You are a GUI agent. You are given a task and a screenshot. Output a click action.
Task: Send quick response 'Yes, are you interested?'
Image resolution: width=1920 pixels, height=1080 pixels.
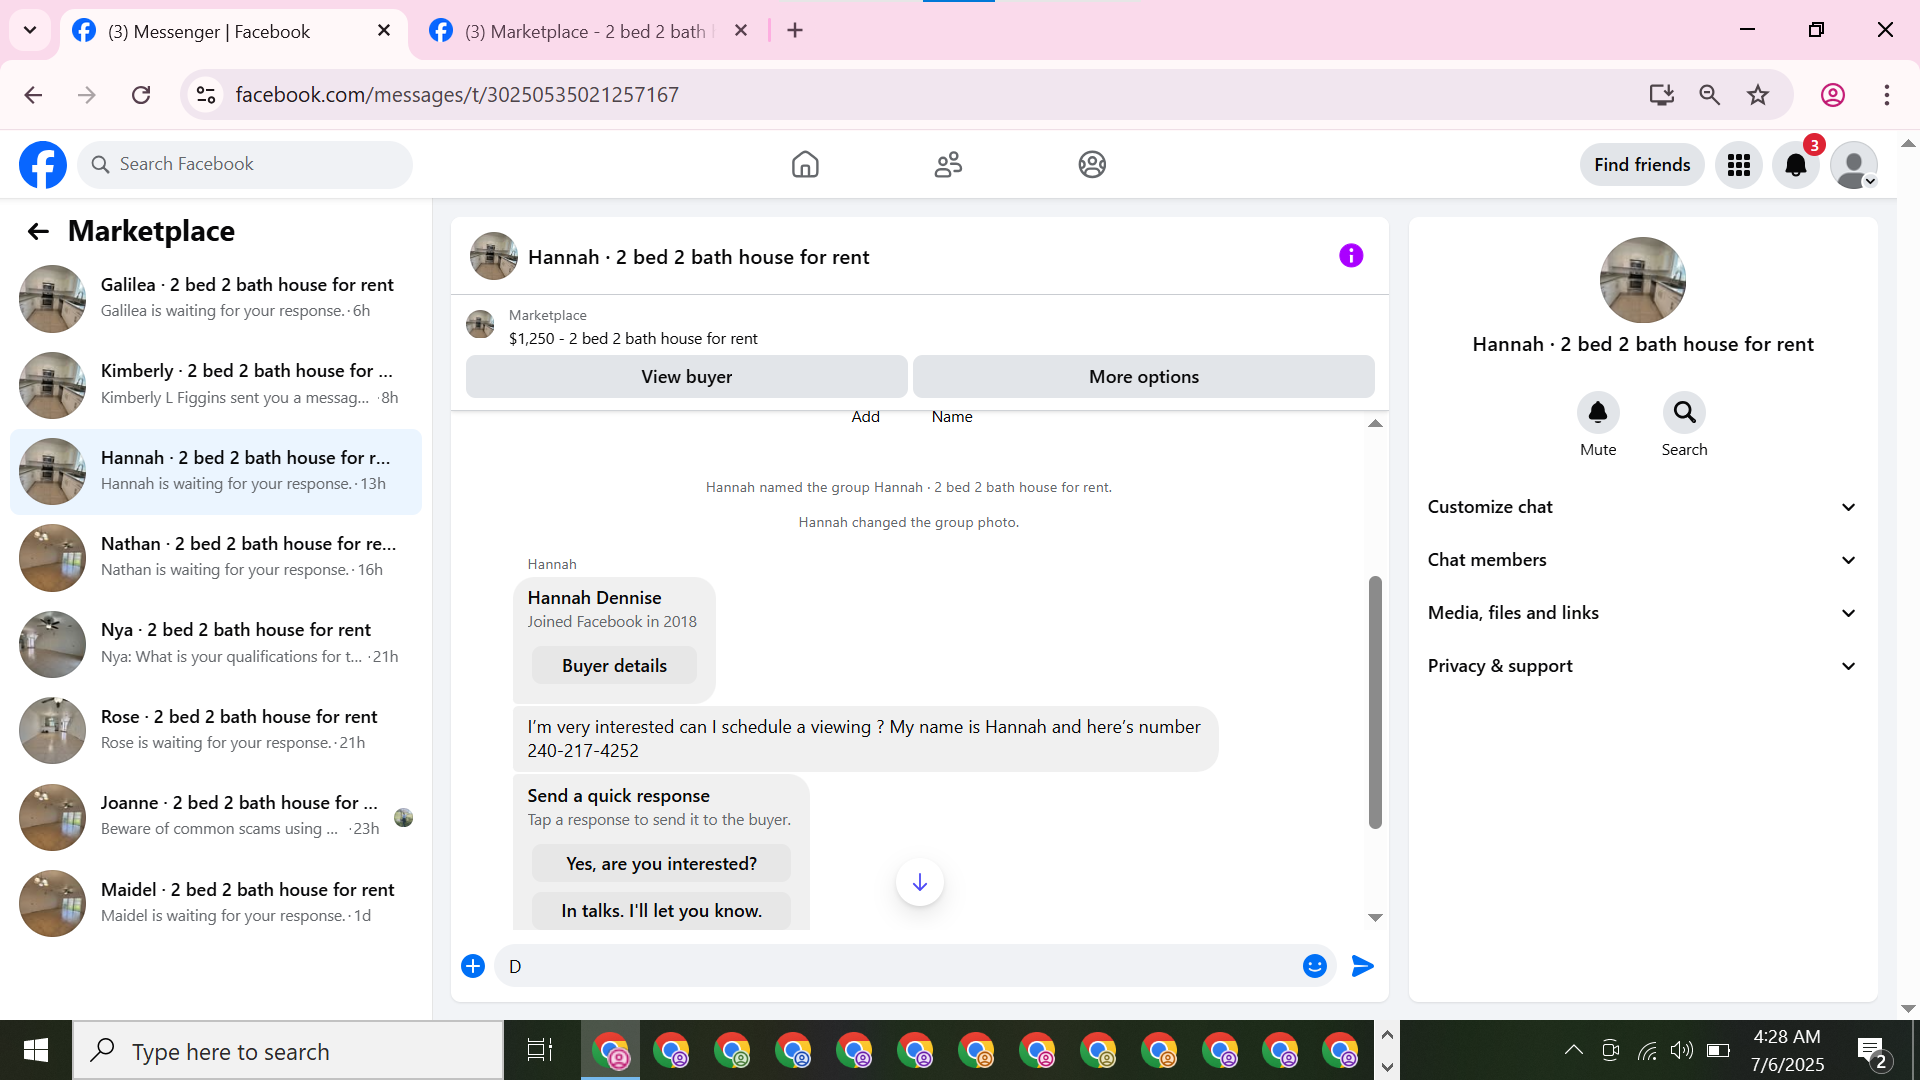(x=661, y=864)
